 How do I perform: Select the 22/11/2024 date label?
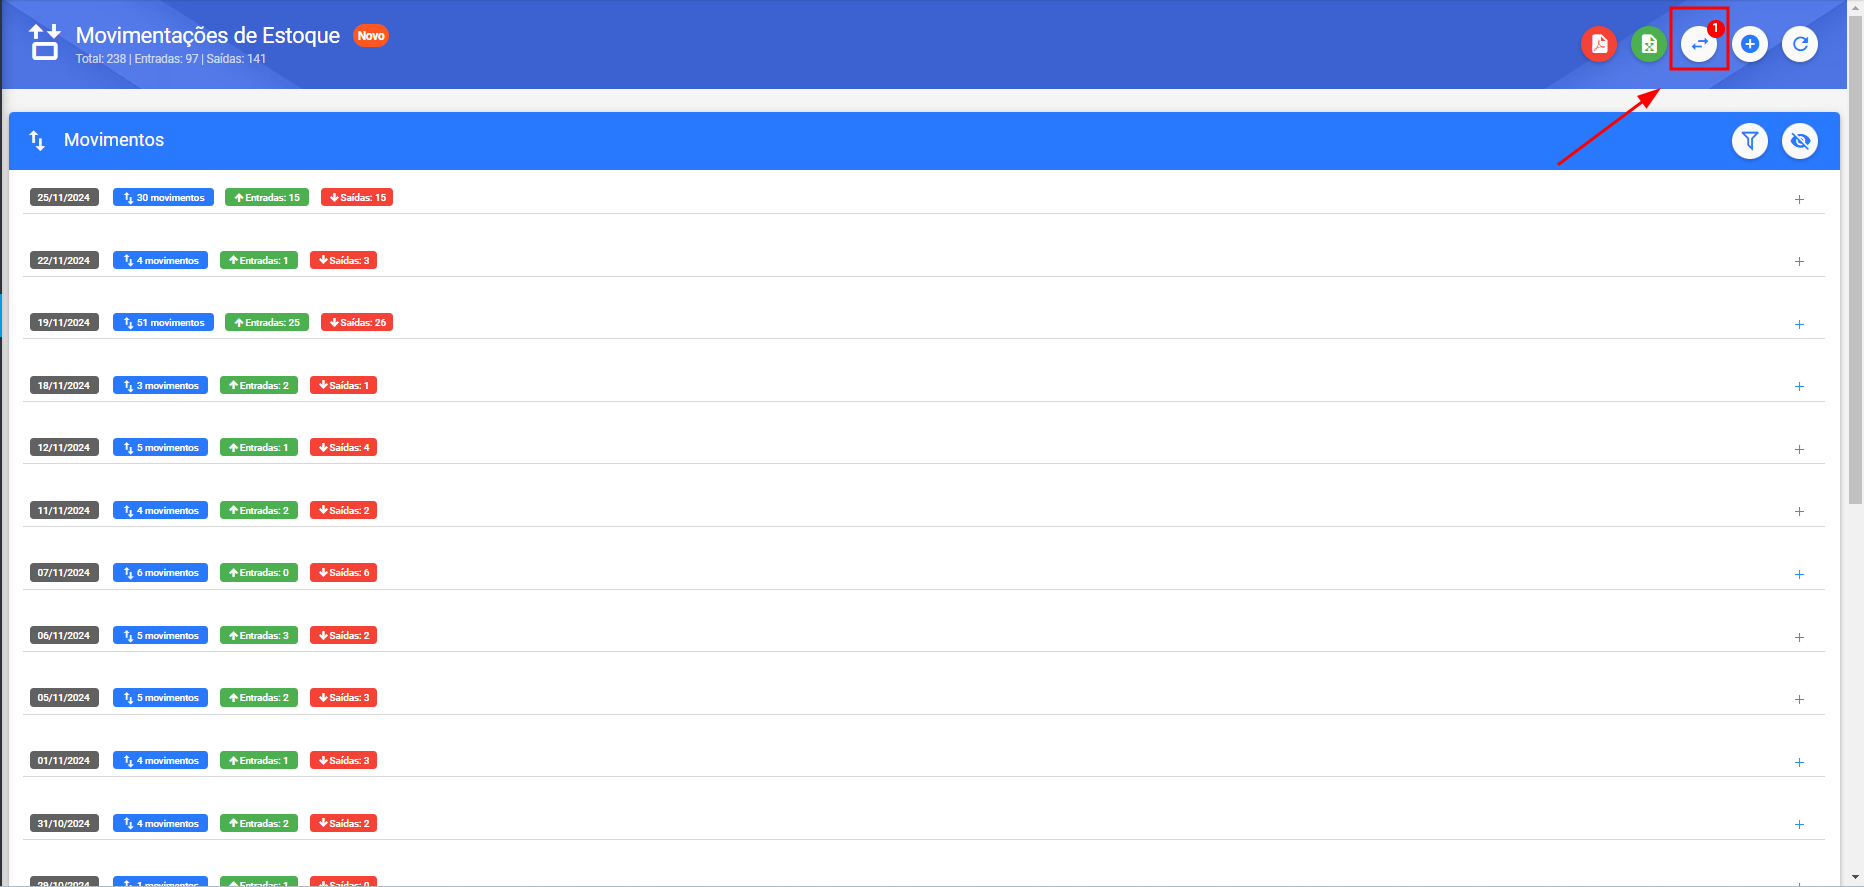tap(64, 260)
